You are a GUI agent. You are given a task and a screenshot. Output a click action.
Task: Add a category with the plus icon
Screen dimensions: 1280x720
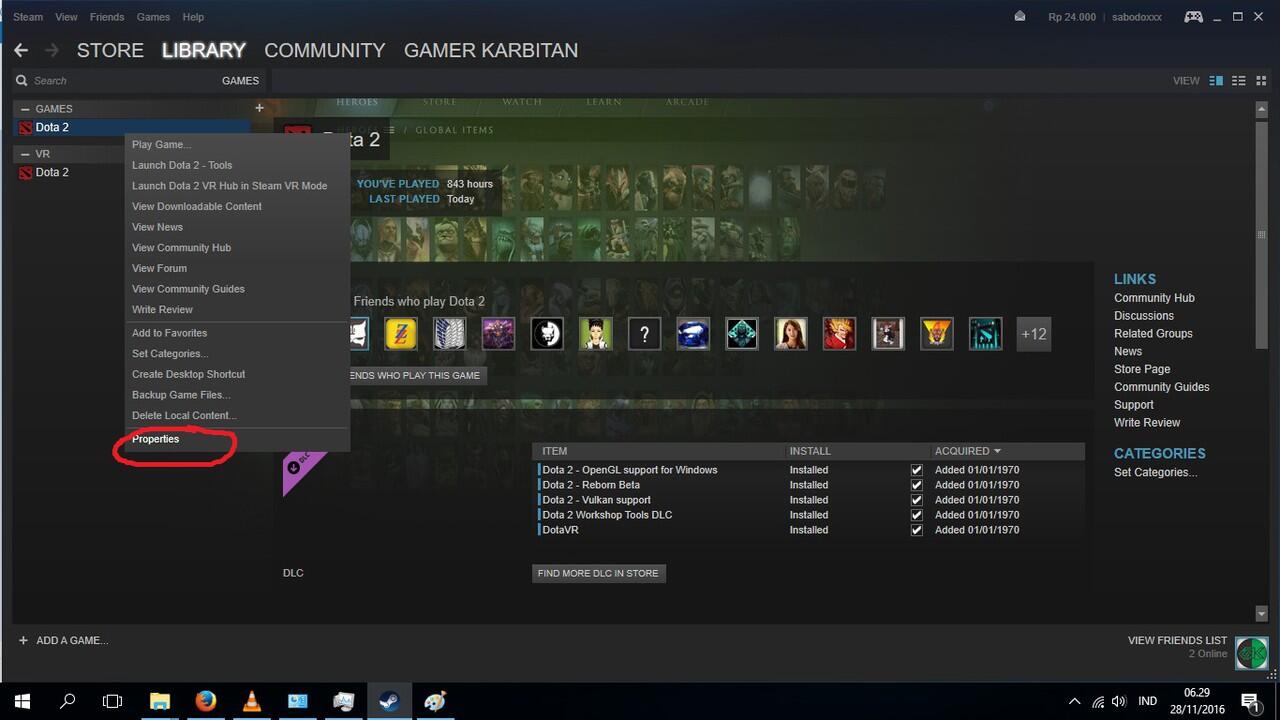259,108
